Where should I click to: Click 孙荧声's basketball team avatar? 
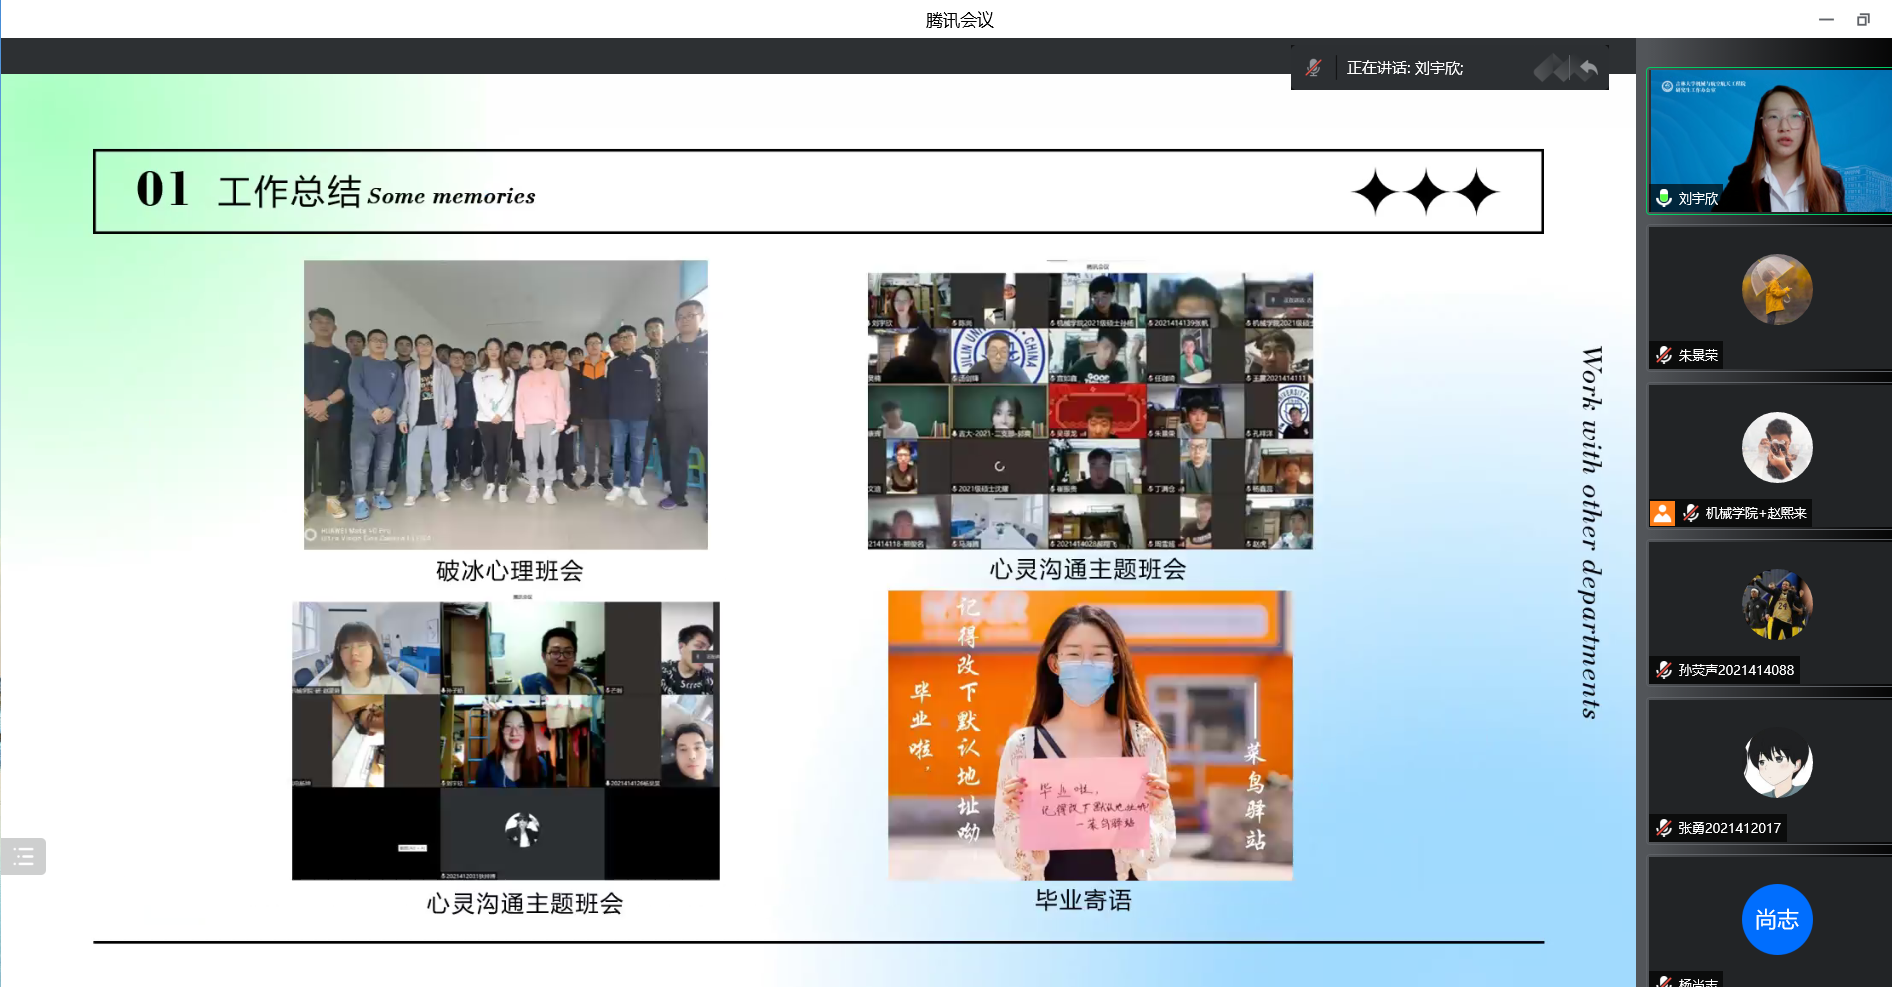(x=1776, y=605)
